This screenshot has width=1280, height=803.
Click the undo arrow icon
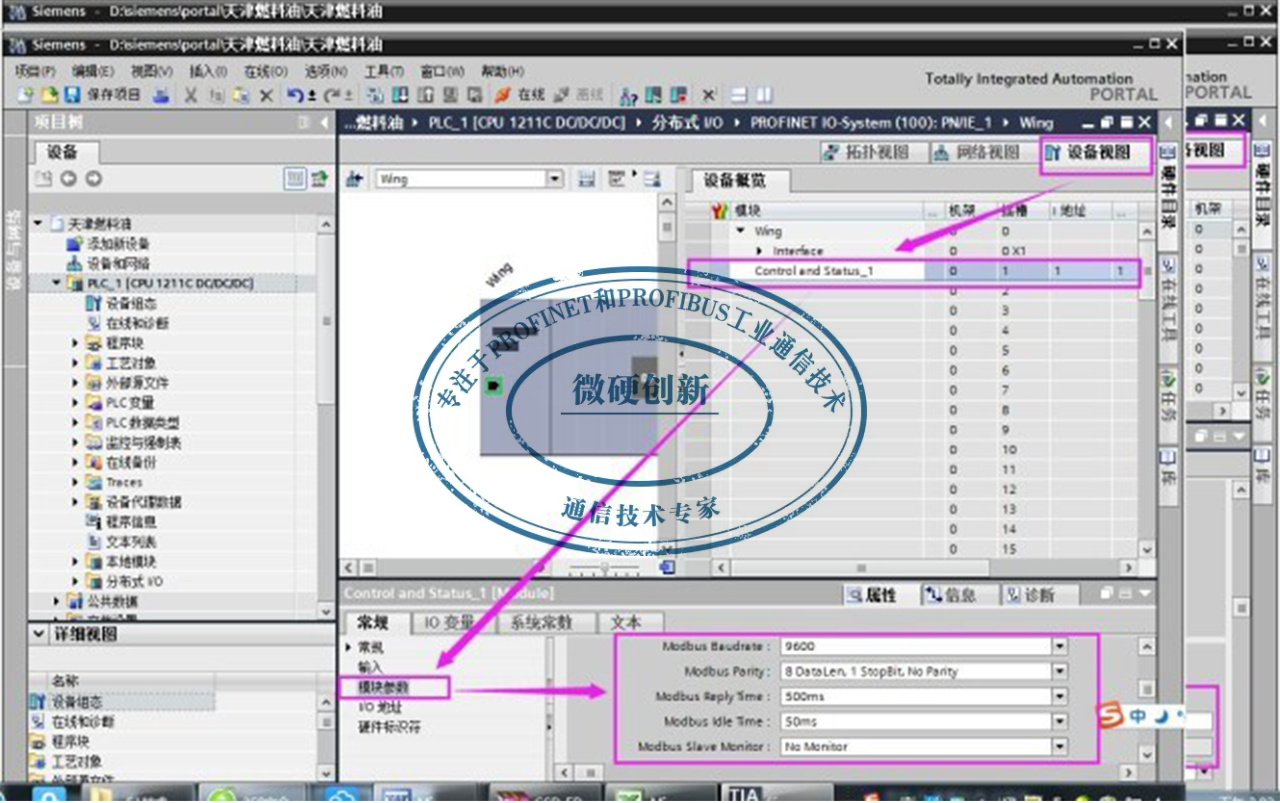tap(296, 95)
